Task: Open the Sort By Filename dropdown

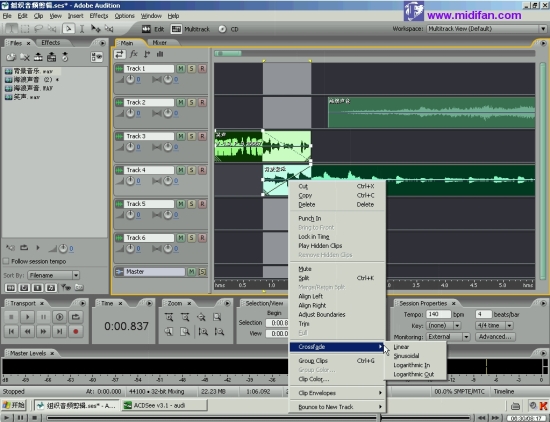Action: click(76, 275)
